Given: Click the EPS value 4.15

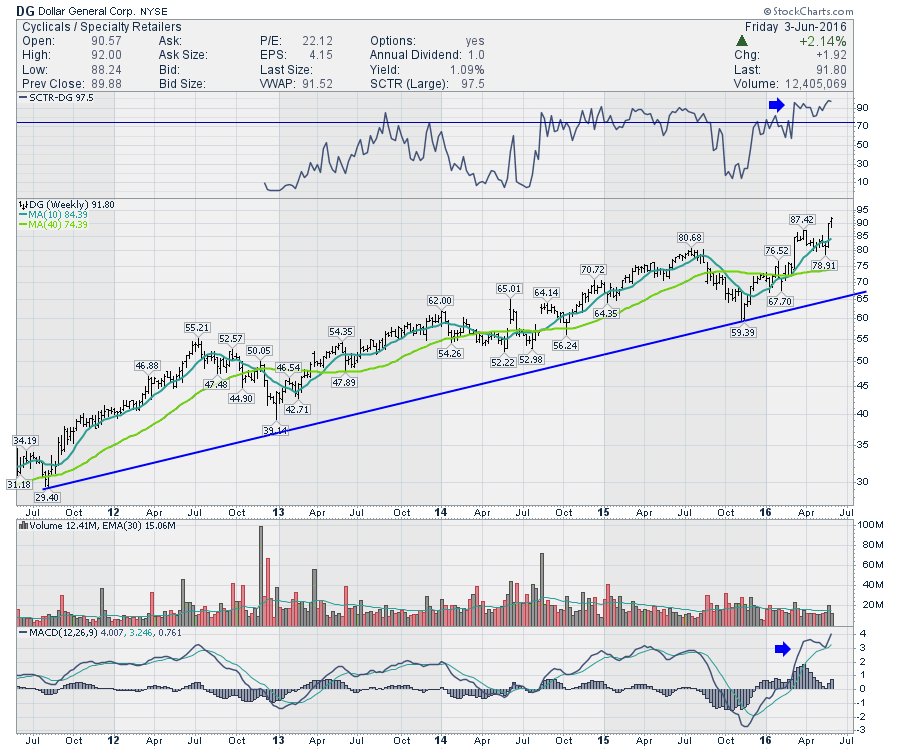Looking at the screenshot, I should (x=321, y=55).
